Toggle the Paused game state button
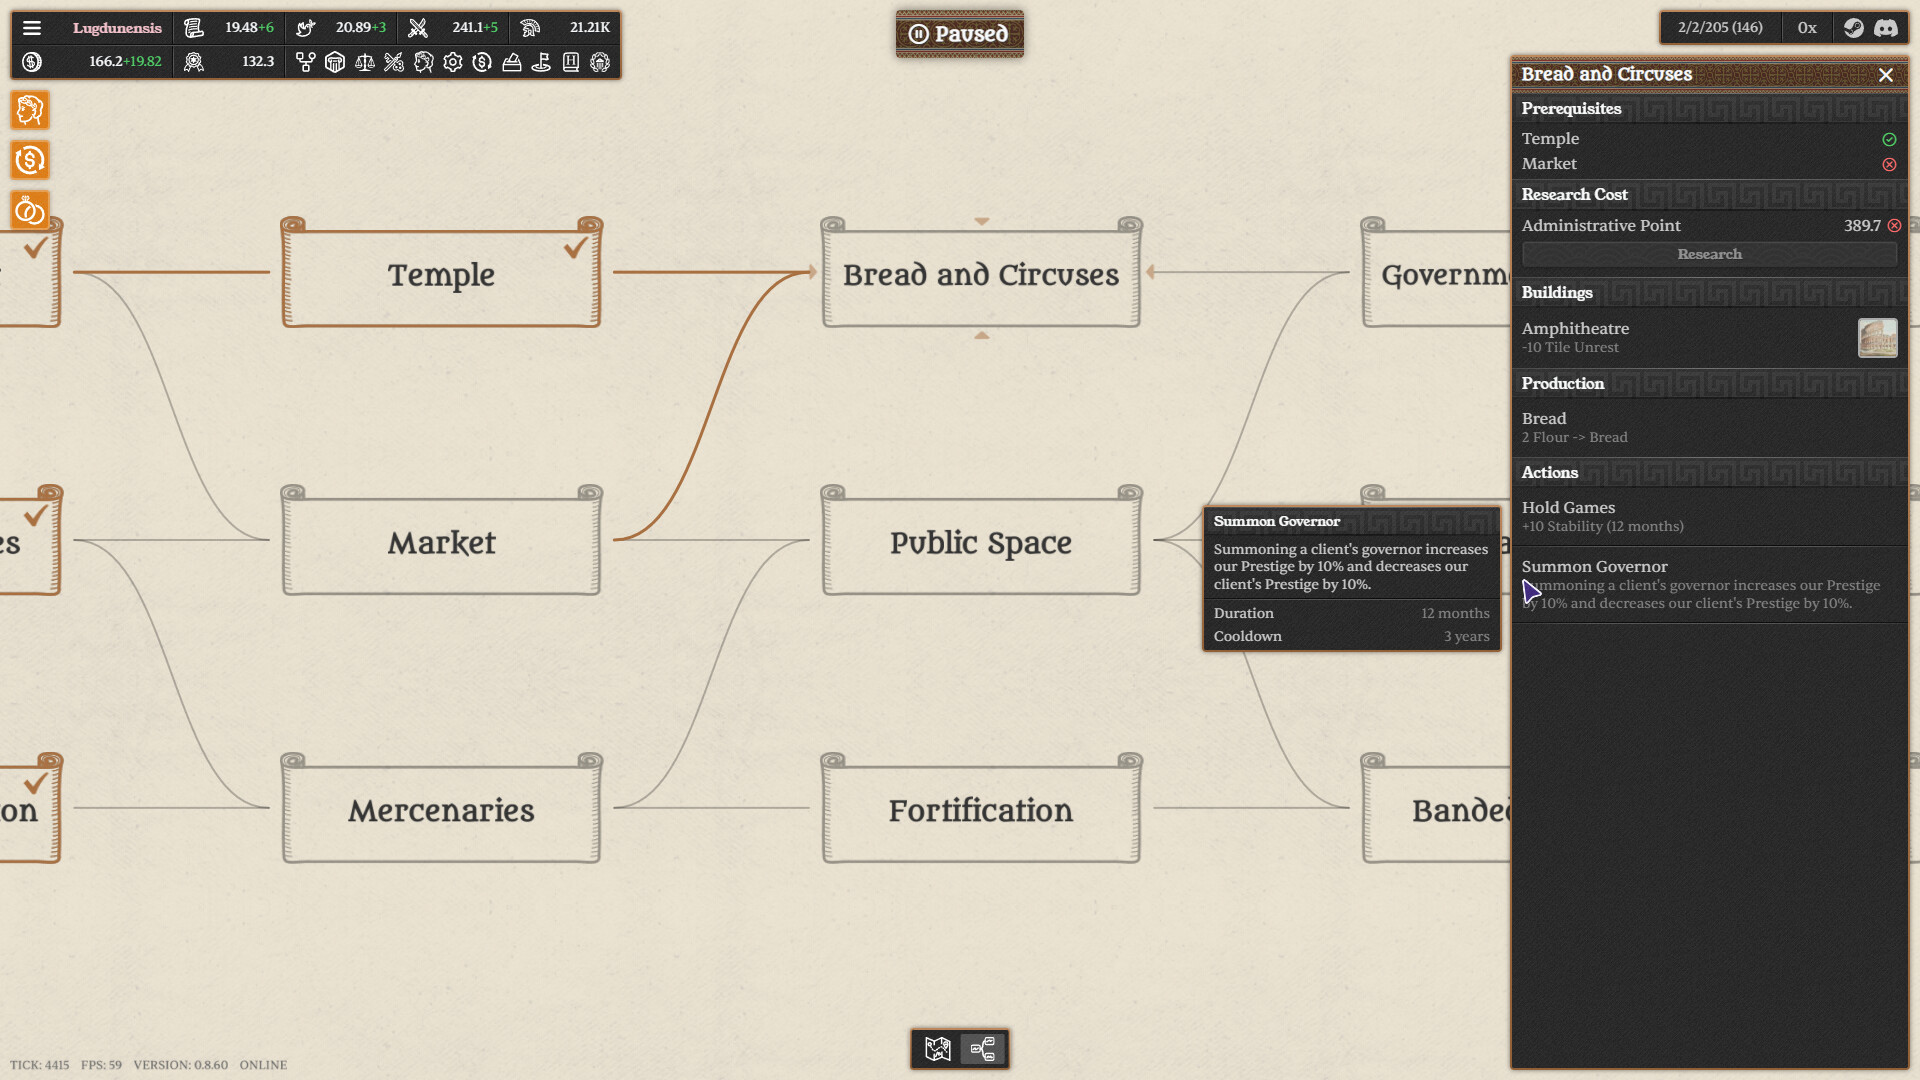This screenshot has width=1920, height=1080. [960, 34]
